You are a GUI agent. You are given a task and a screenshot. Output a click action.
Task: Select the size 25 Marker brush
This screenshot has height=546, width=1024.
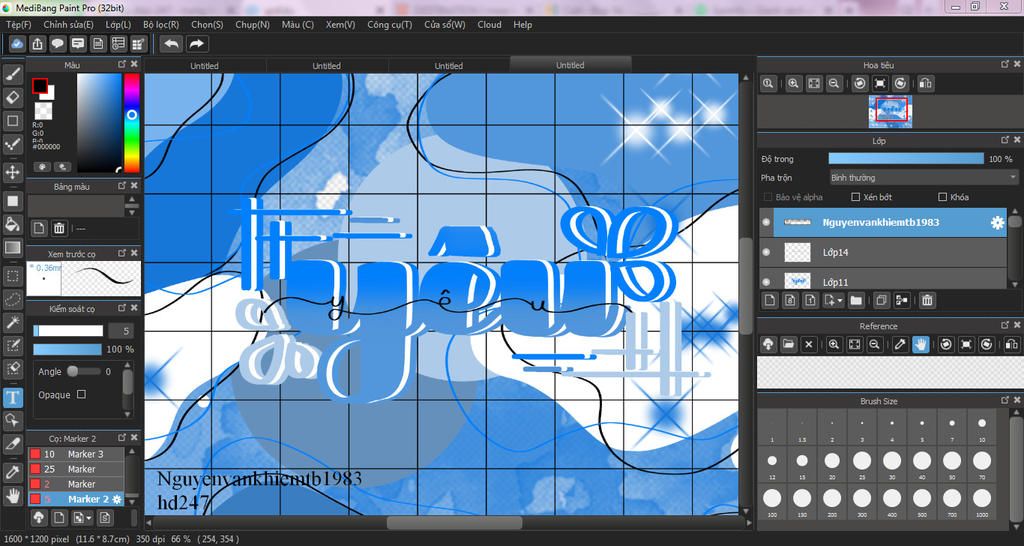(76, 469)
